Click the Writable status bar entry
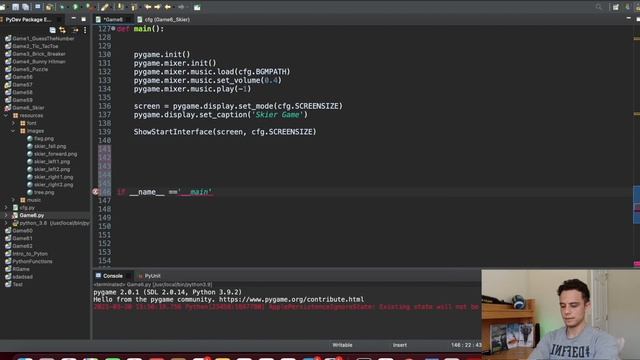 pyautogui.click(x=342, y=345)
